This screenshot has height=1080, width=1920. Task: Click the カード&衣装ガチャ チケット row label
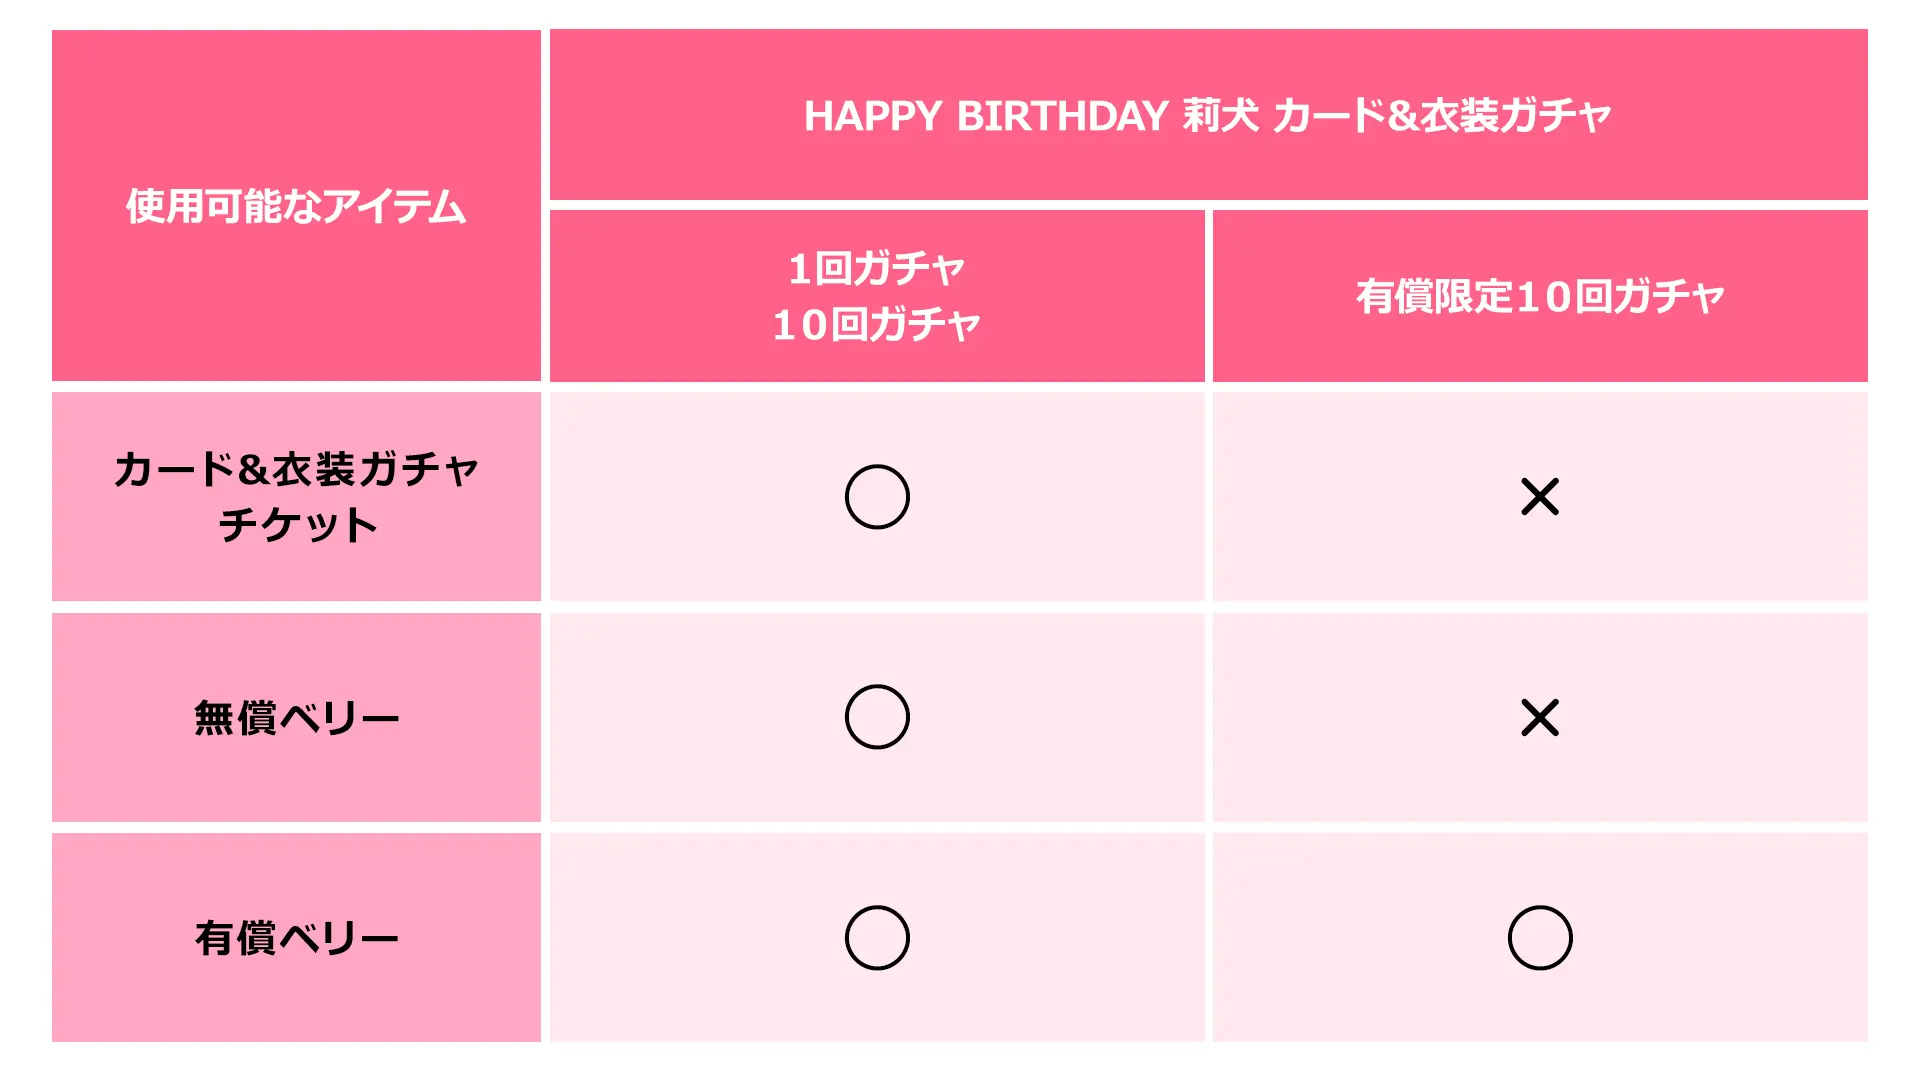(x=296, y=497)
